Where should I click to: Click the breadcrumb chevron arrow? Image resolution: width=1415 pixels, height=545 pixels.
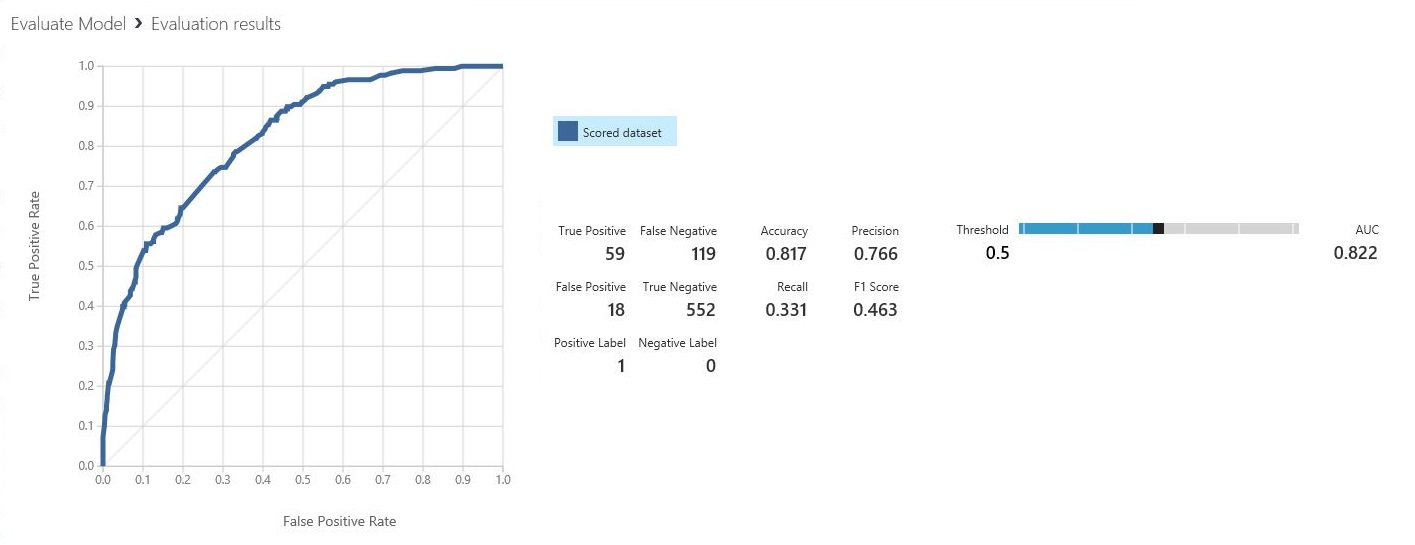[x=138, y=24]
